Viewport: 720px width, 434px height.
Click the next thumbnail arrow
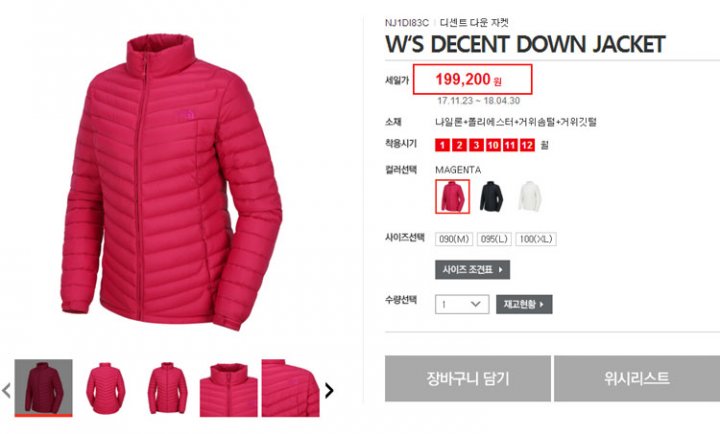coord(329,390)
